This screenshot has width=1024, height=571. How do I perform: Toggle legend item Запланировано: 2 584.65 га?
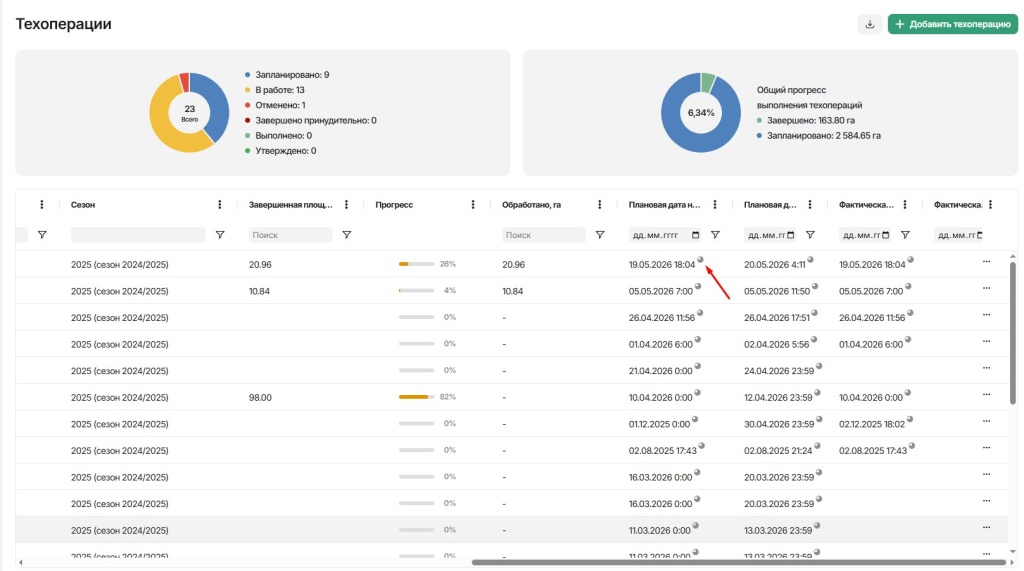point(818,135)
